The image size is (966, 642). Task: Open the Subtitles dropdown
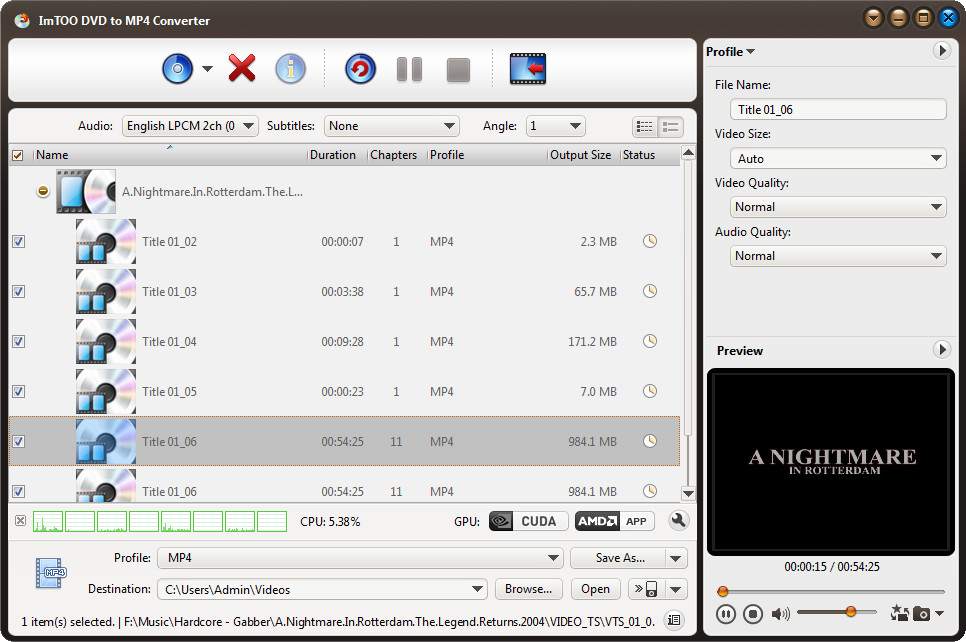pyautogui.click(x=392, y=126)
